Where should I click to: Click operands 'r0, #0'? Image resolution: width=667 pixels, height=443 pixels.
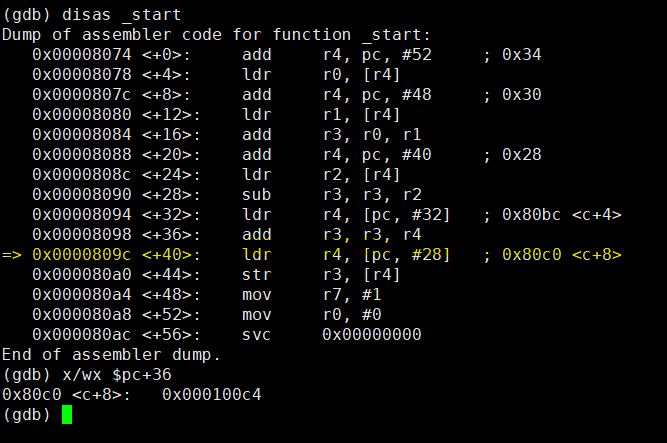[352, 315]
